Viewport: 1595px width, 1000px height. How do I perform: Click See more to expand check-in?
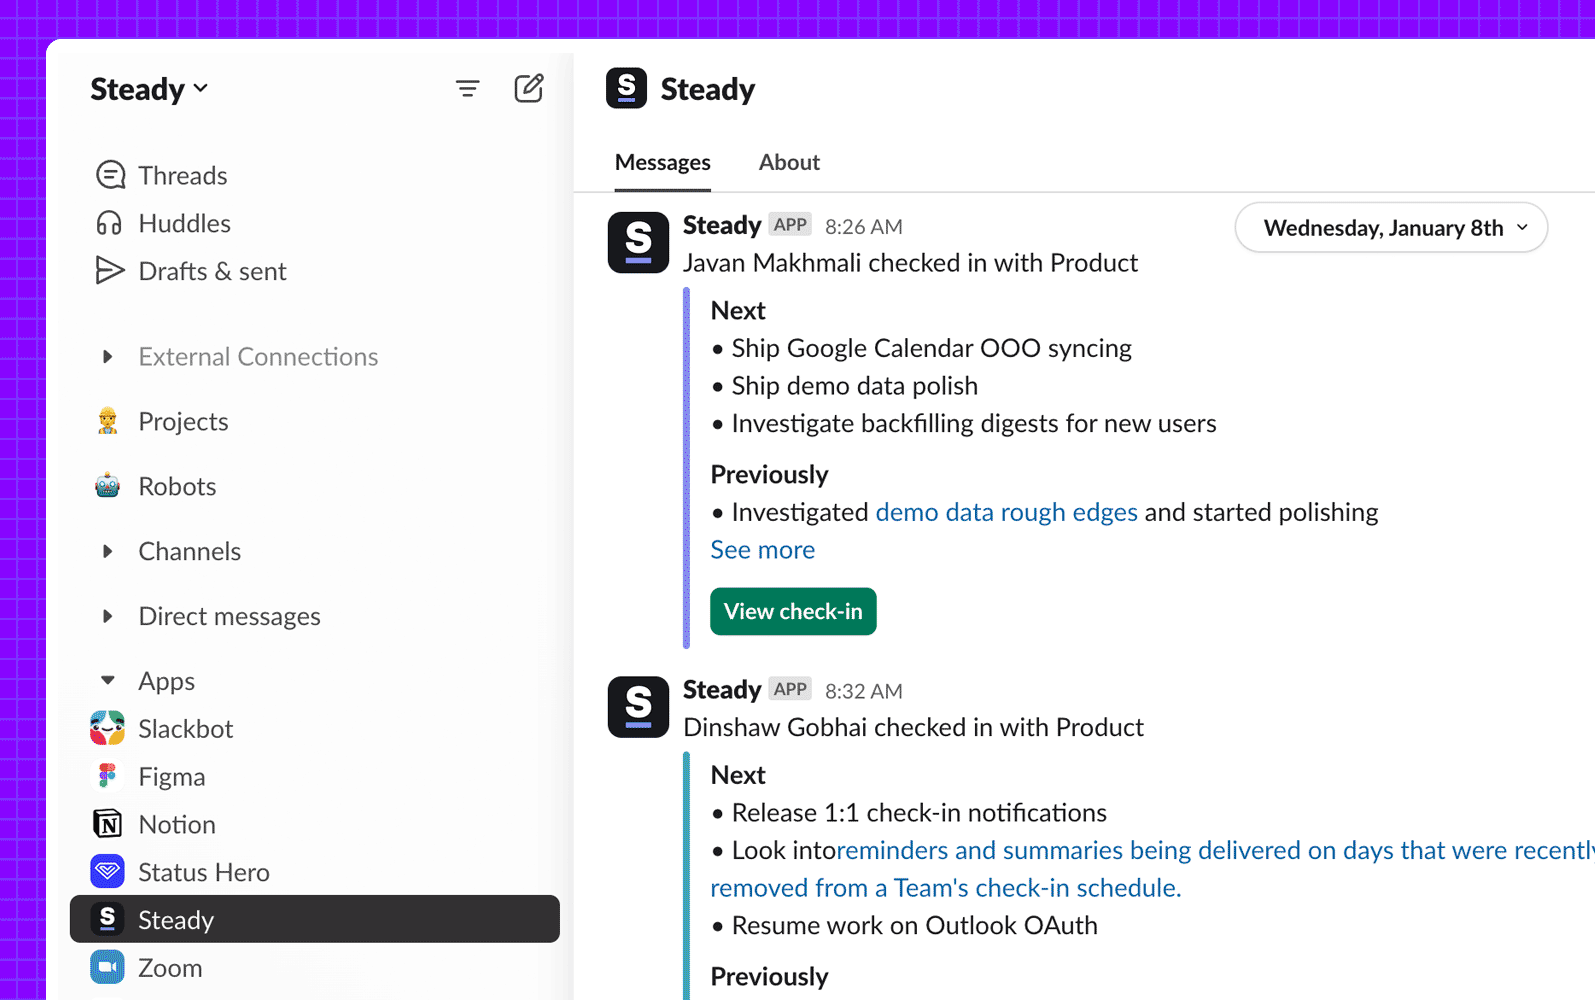[x=763, y=550]
